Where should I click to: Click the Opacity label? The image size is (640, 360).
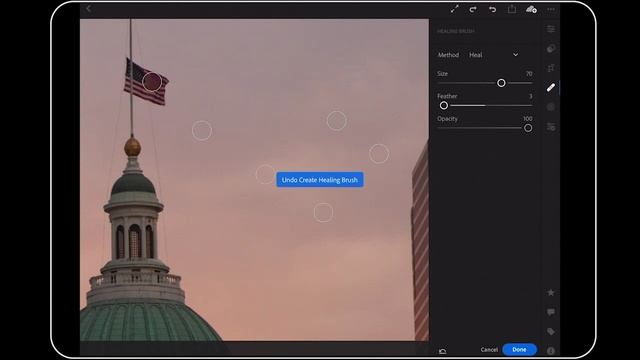(x=447, y=119)
